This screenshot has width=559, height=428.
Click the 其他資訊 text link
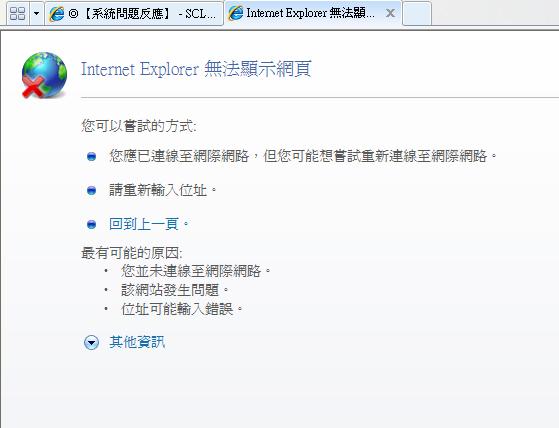137,342
